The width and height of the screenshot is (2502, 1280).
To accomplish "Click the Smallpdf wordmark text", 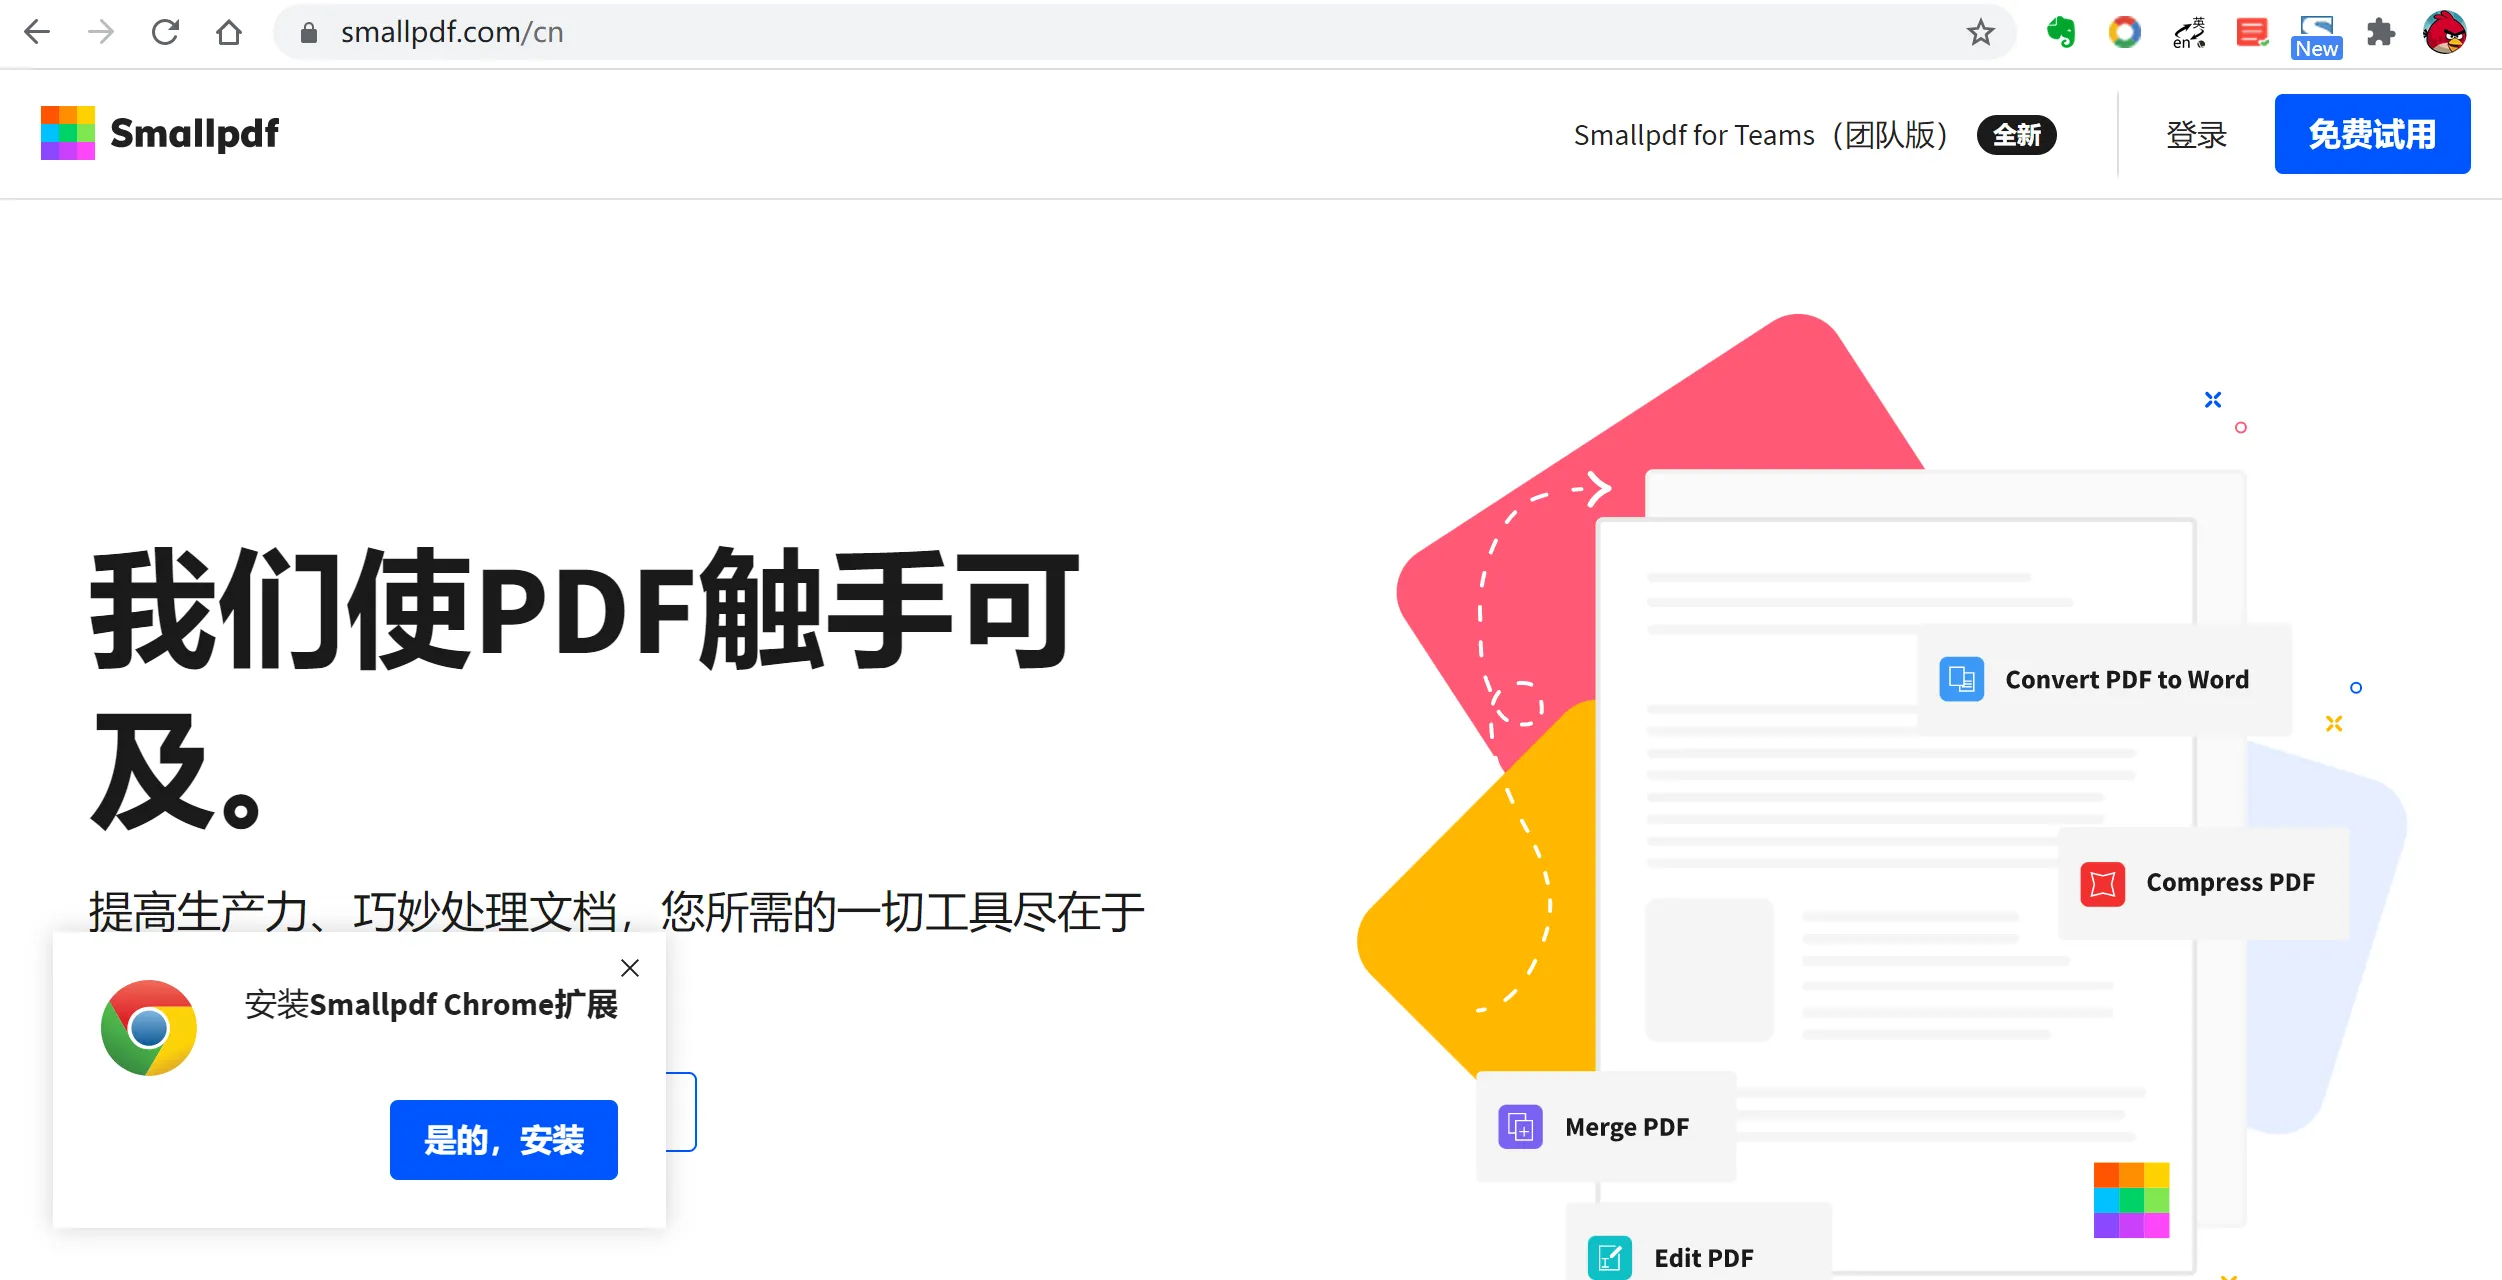I will point(194,134).
